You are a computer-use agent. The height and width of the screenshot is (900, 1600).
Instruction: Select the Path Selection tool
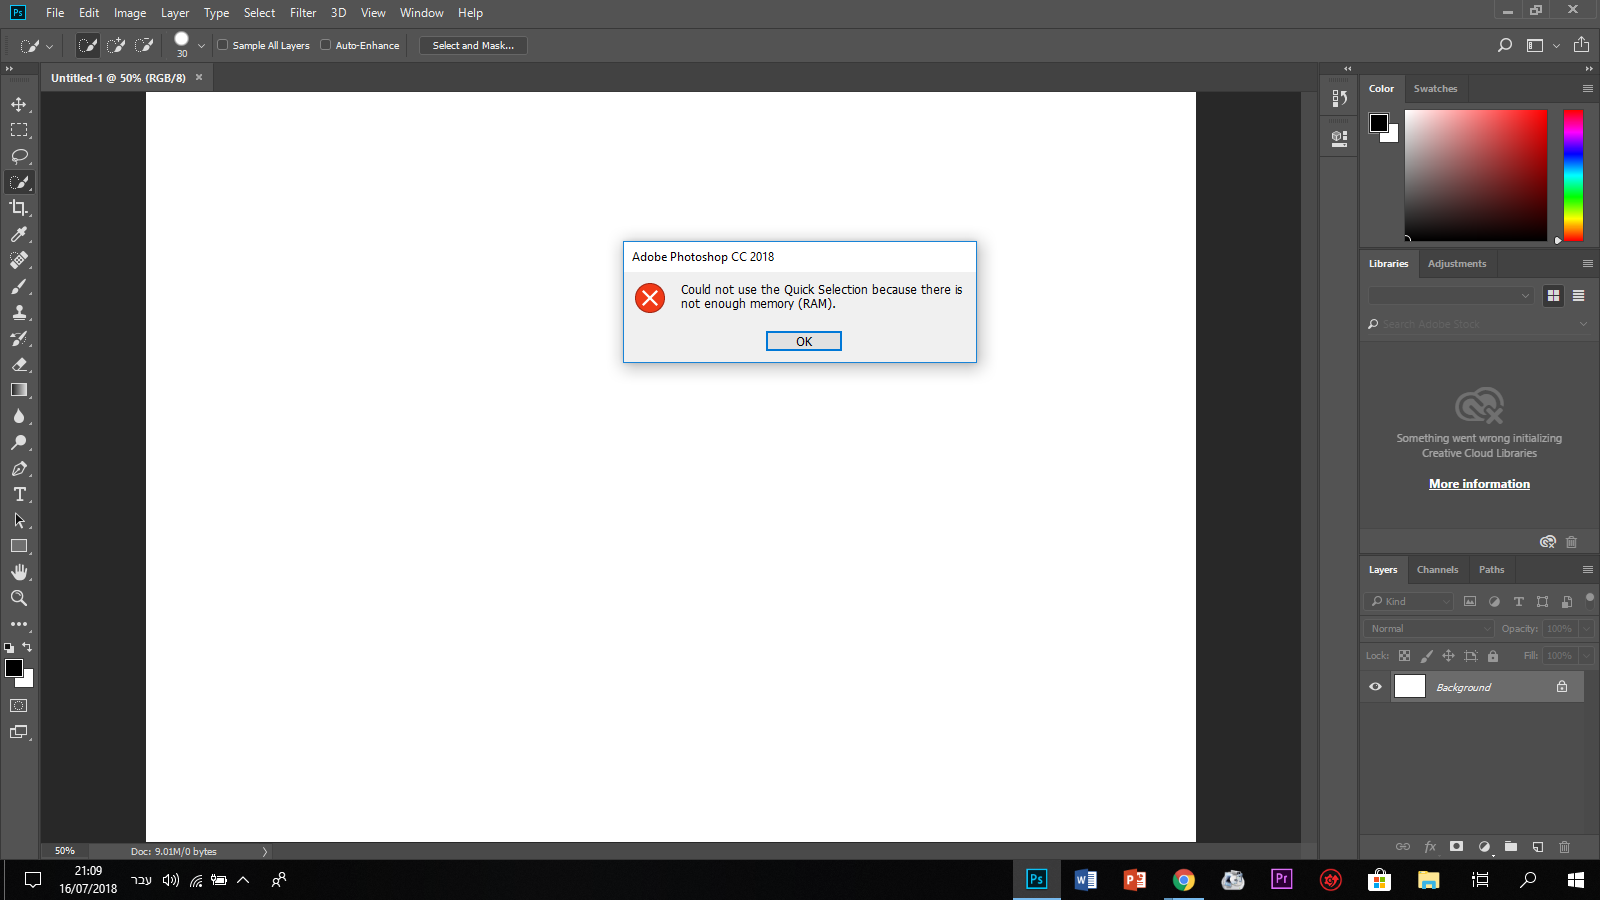19,520
